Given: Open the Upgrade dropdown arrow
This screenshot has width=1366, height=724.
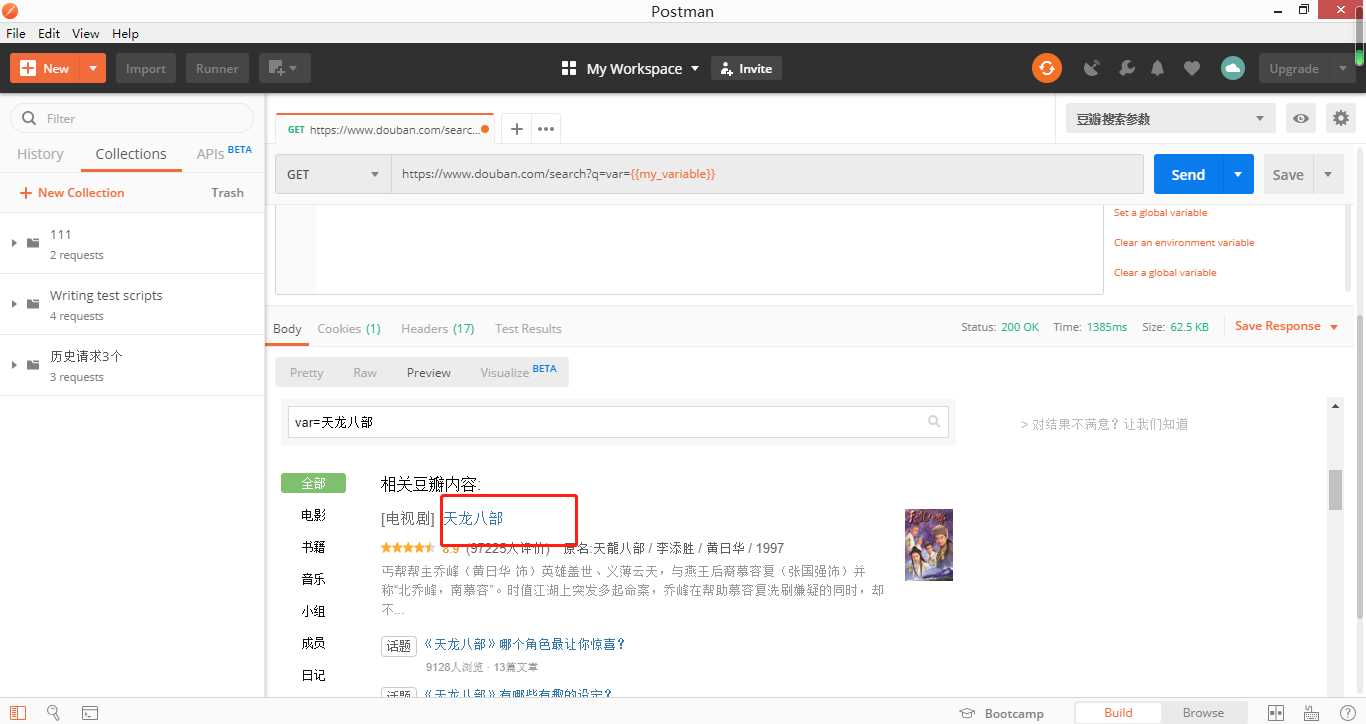Looking at the screenshot, I should click(1342, 68).
